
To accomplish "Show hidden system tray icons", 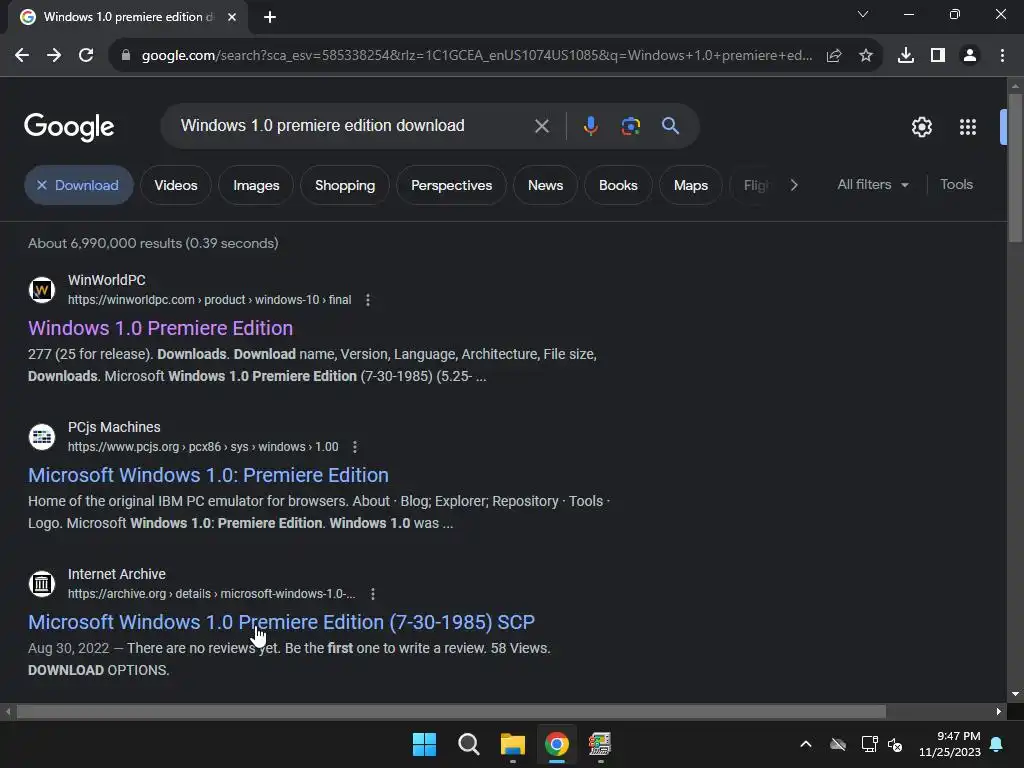I will [x=806, y=744].
